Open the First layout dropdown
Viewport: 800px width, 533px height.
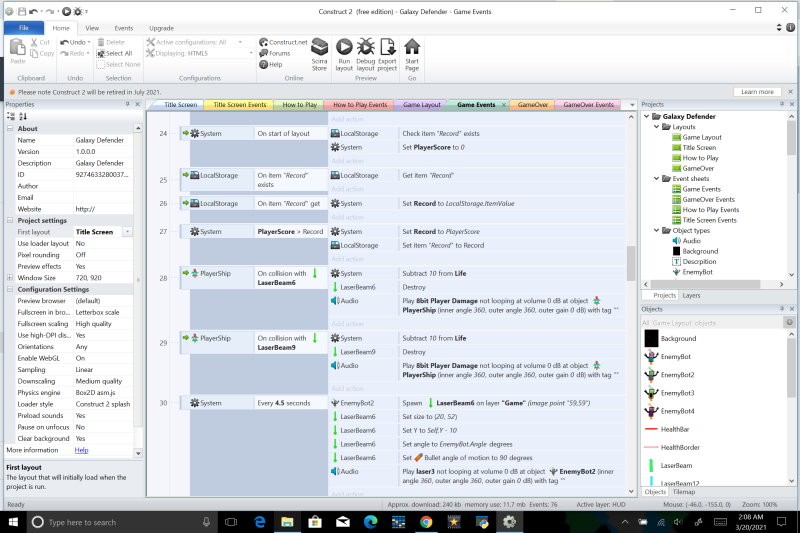tap(128, 232)
